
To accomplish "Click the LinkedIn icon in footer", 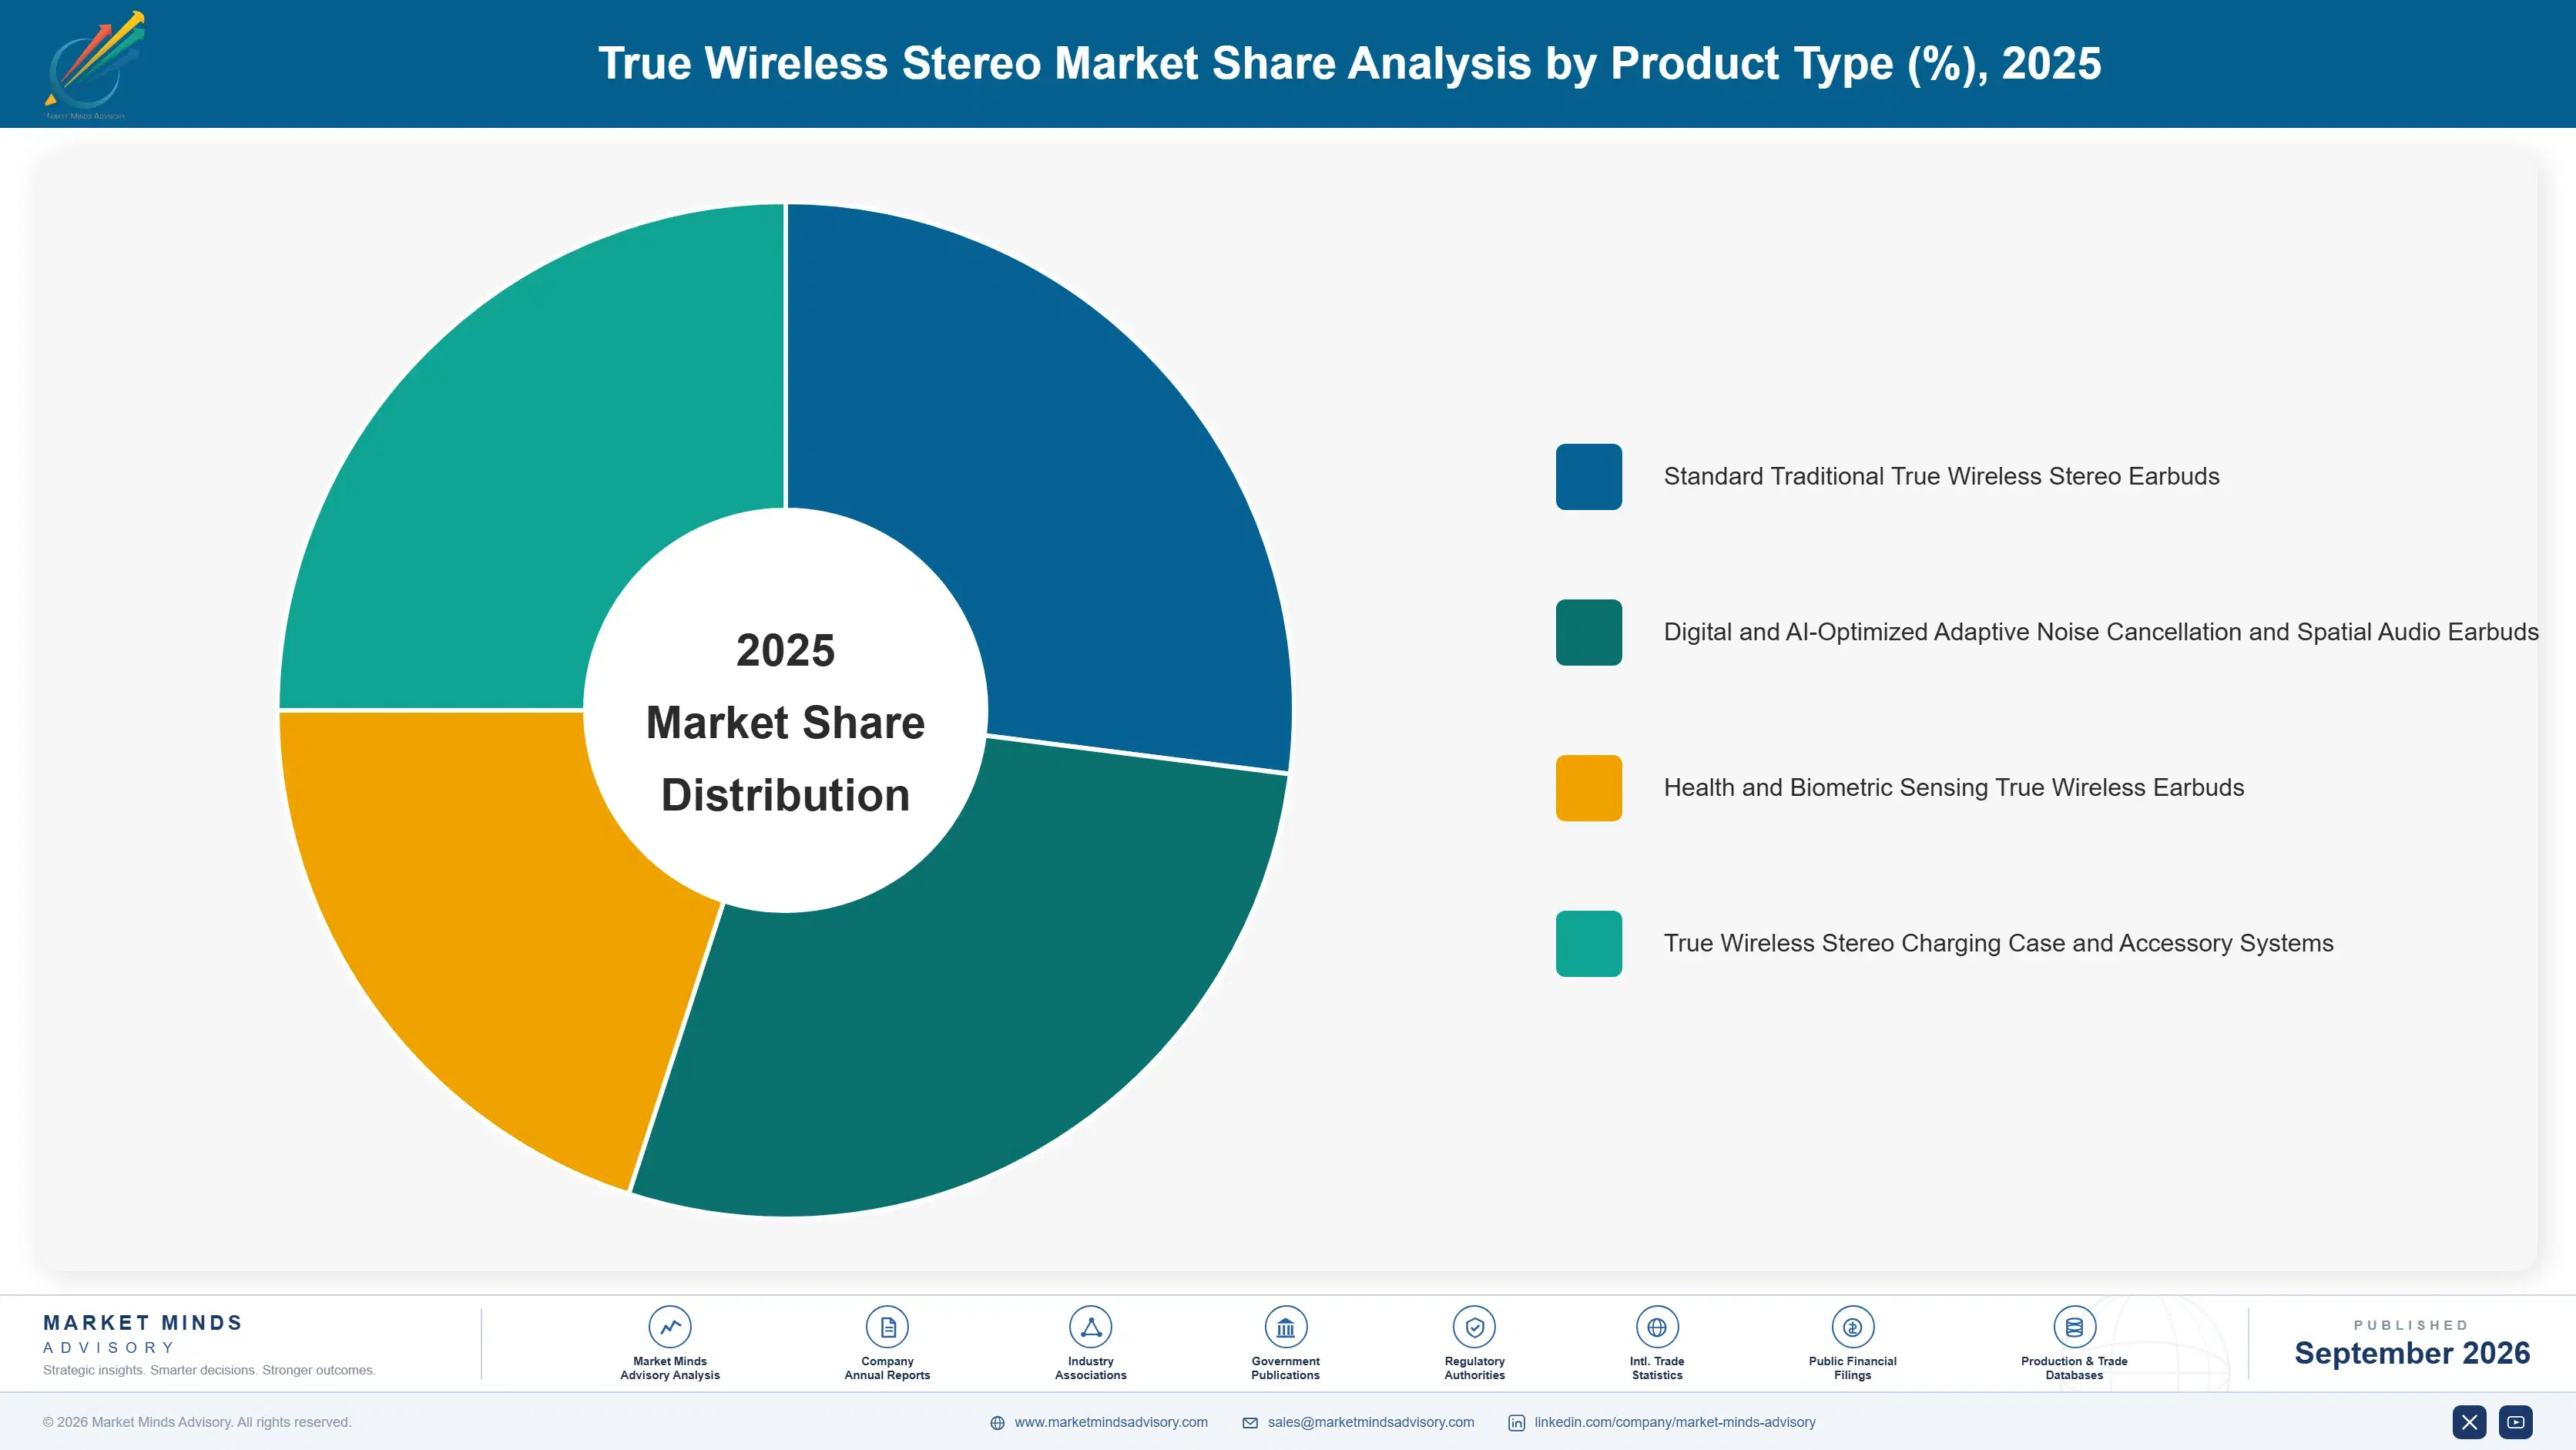I will point(1516,1423).
